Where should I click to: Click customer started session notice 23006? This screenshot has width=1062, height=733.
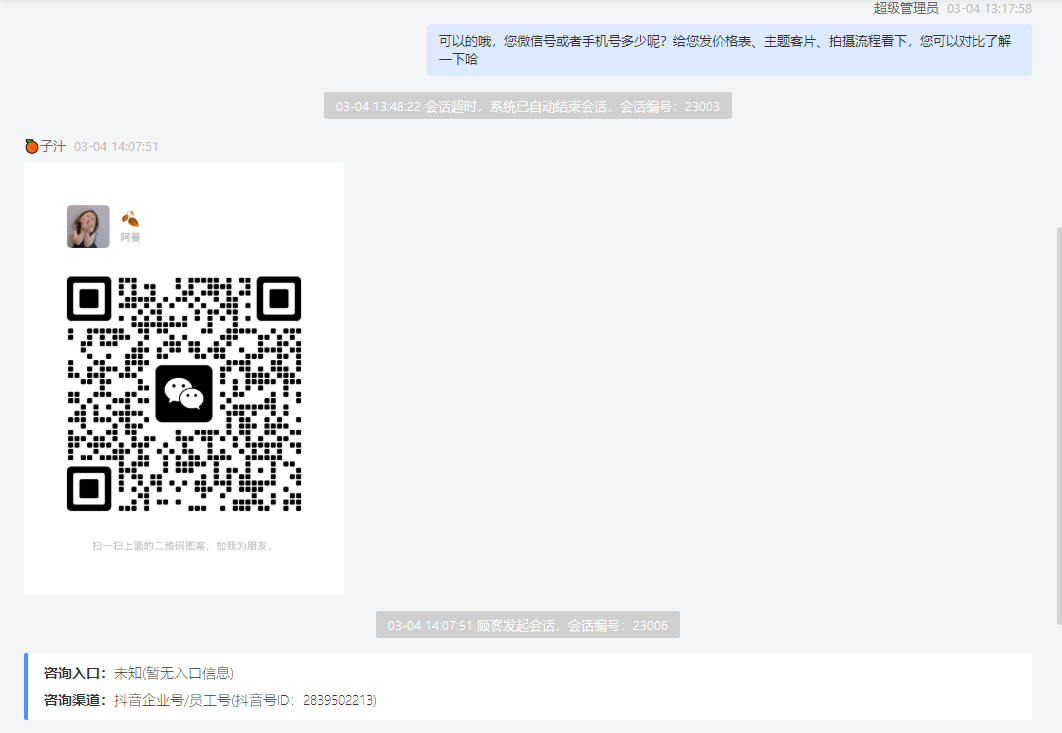pyautogui.click(x=528, y=625)
